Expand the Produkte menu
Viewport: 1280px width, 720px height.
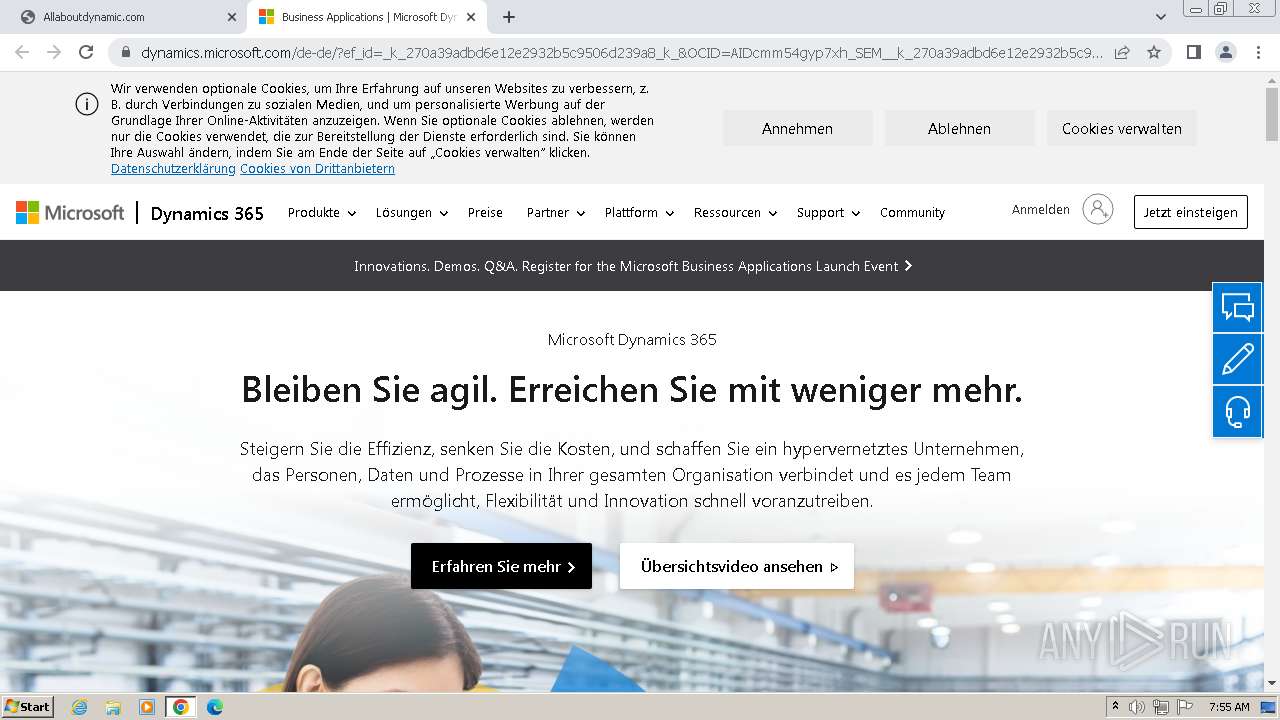click(x=322, y=212)
